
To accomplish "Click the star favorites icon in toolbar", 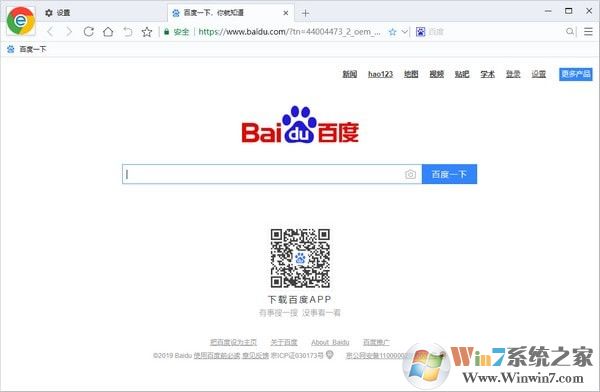I will coord(147,32).
